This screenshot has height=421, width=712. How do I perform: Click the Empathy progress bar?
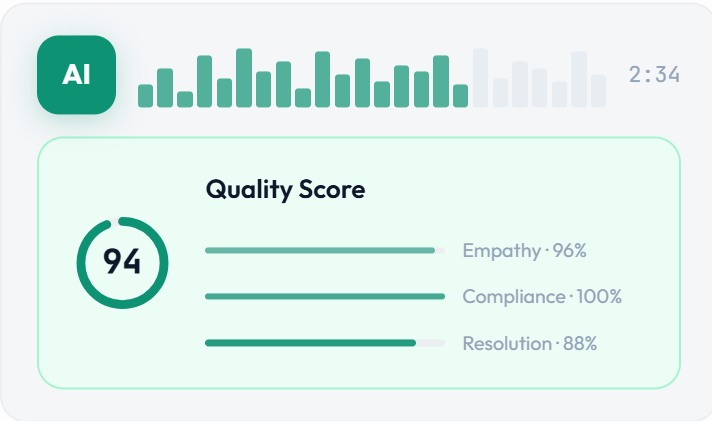pyautogui.click(x=320, y=250)
